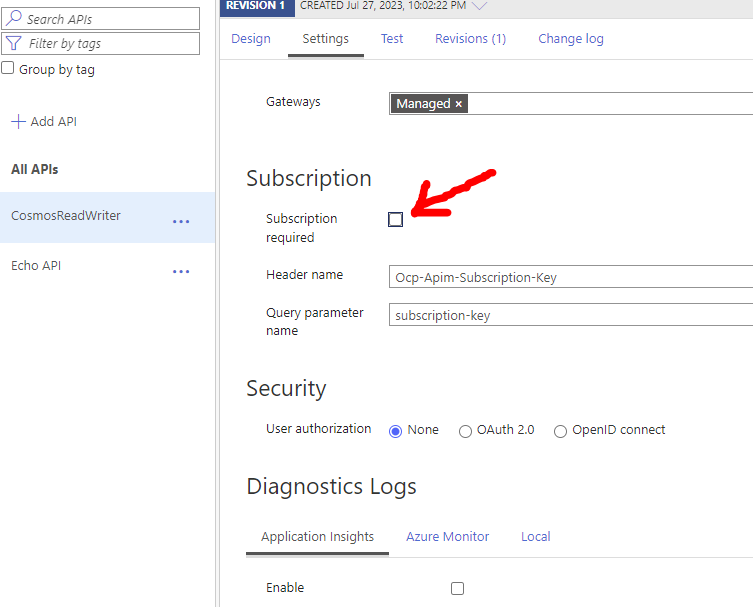Remove the Managed gateway tag

459,104
